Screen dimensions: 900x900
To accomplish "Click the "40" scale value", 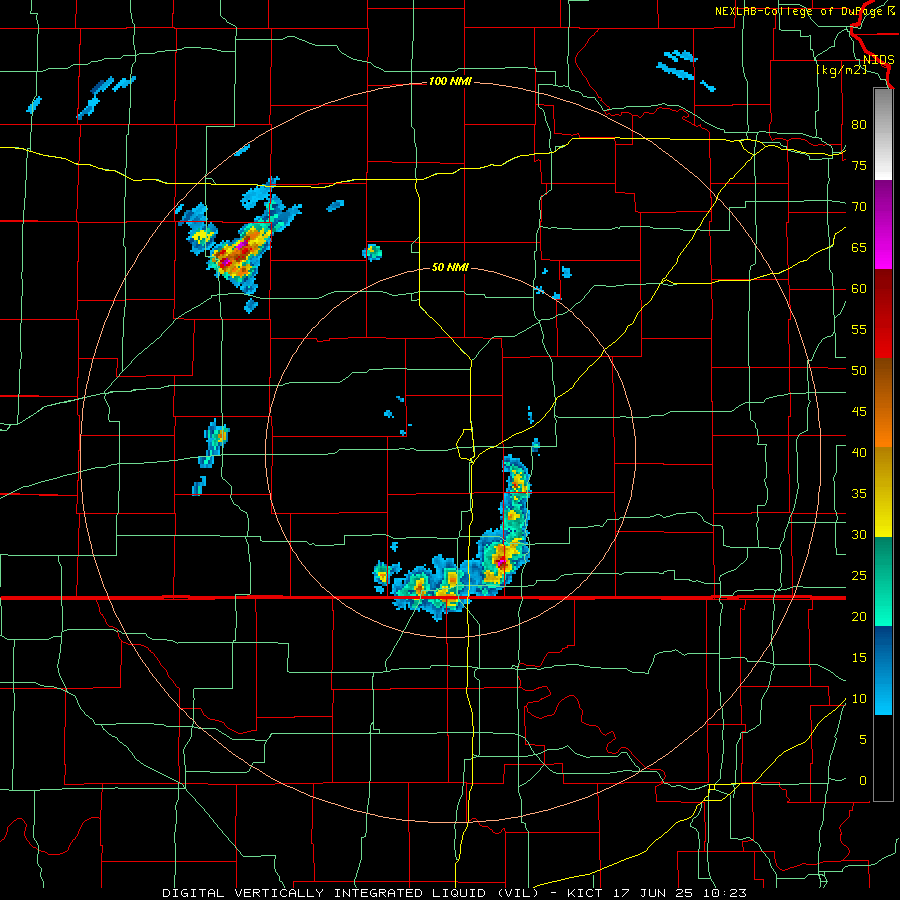I will (x=859, y=453).
